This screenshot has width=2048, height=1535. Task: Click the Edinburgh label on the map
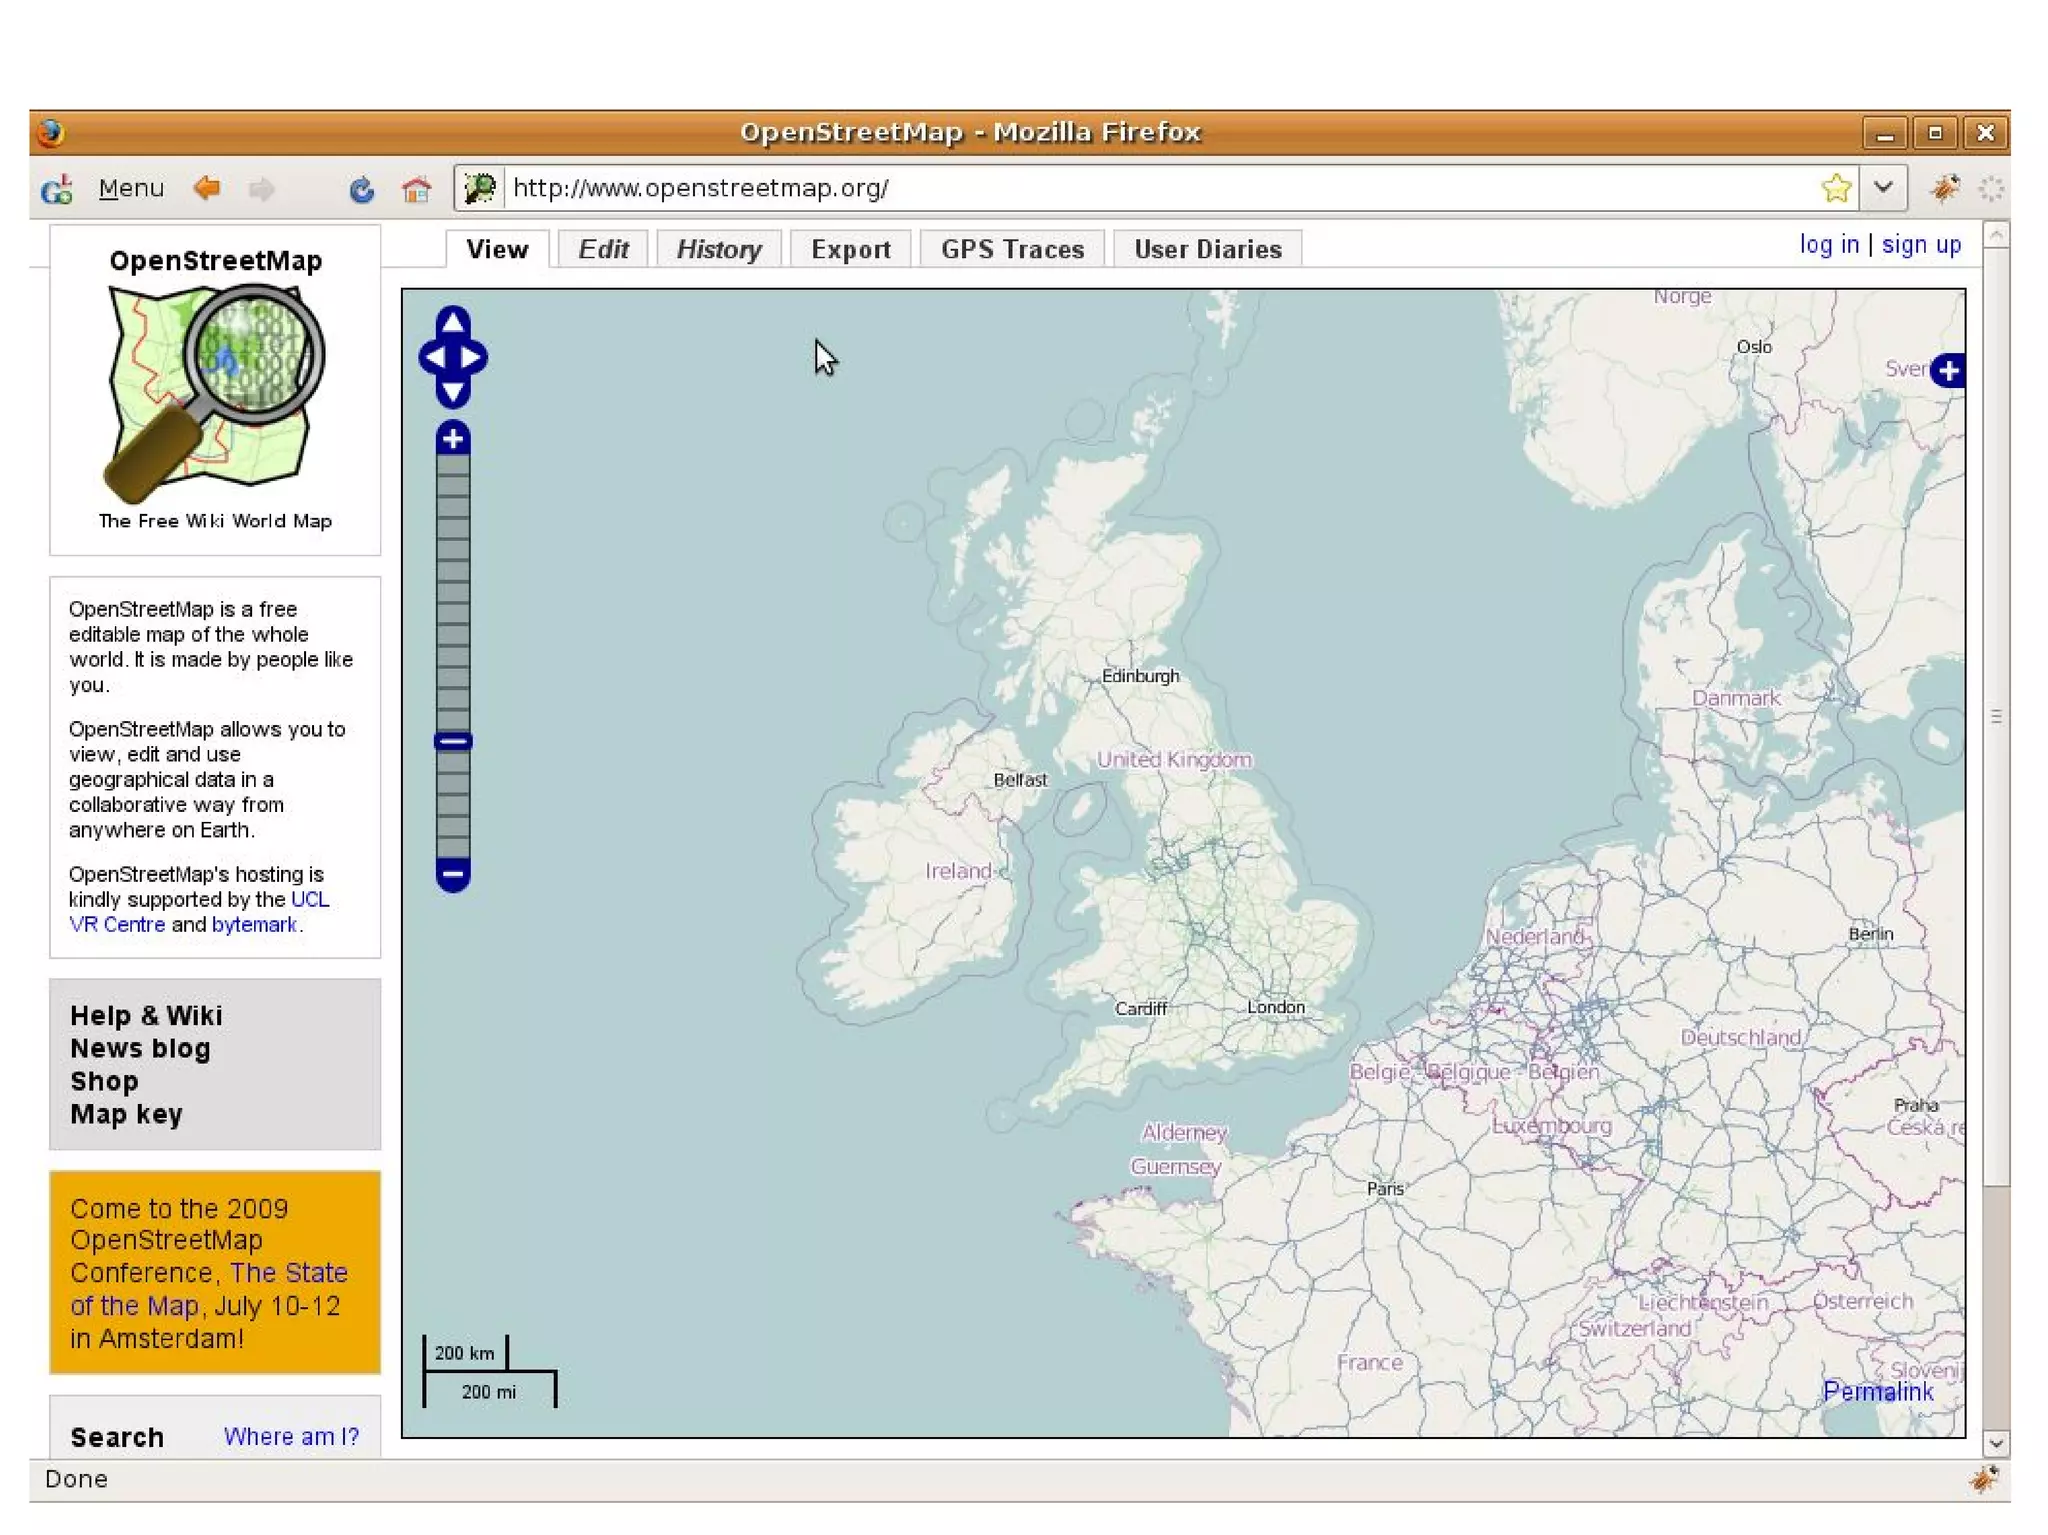[x=1140, y=676]
